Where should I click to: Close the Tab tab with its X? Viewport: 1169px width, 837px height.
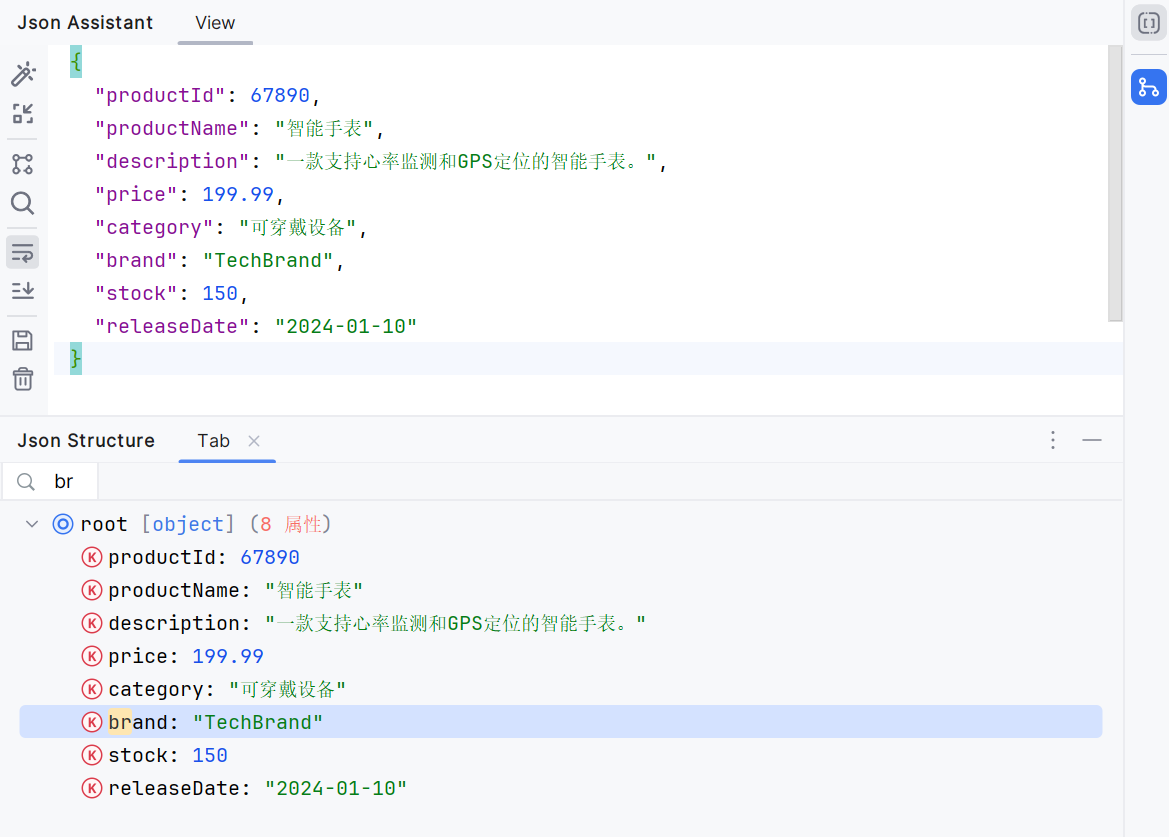point(252,440)
